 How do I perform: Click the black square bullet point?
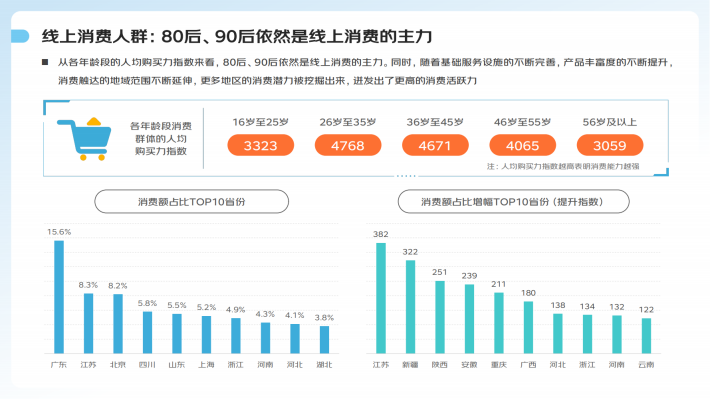pyautogui.click(x=45, y=62)
